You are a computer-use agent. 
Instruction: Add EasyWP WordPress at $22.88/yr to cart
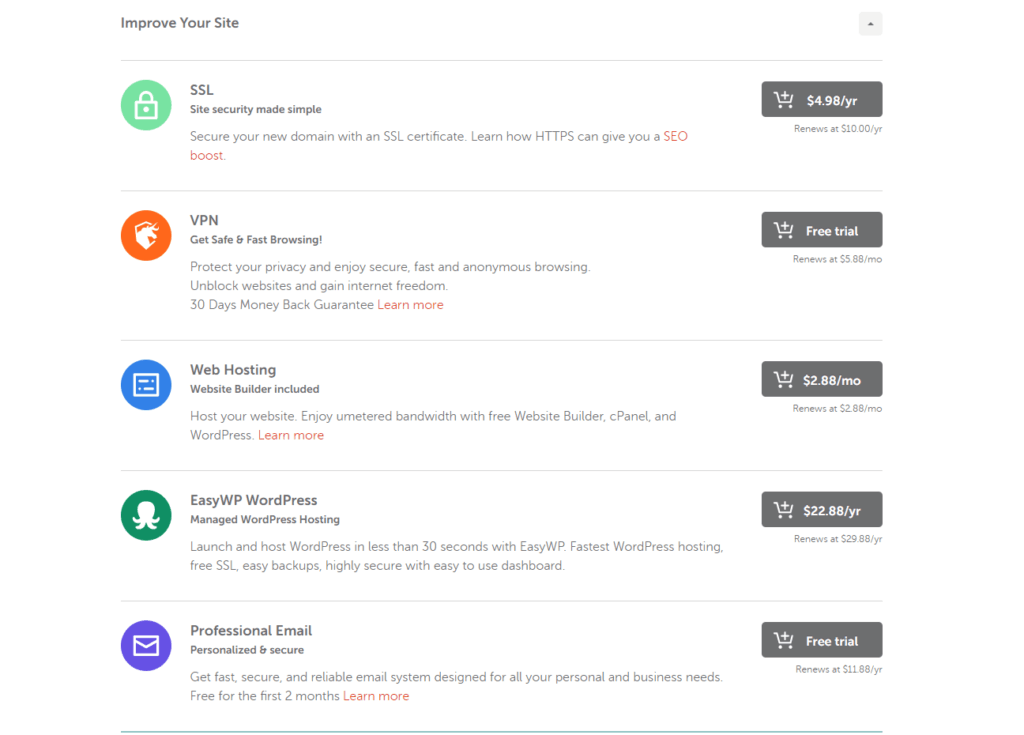point(821,510)
